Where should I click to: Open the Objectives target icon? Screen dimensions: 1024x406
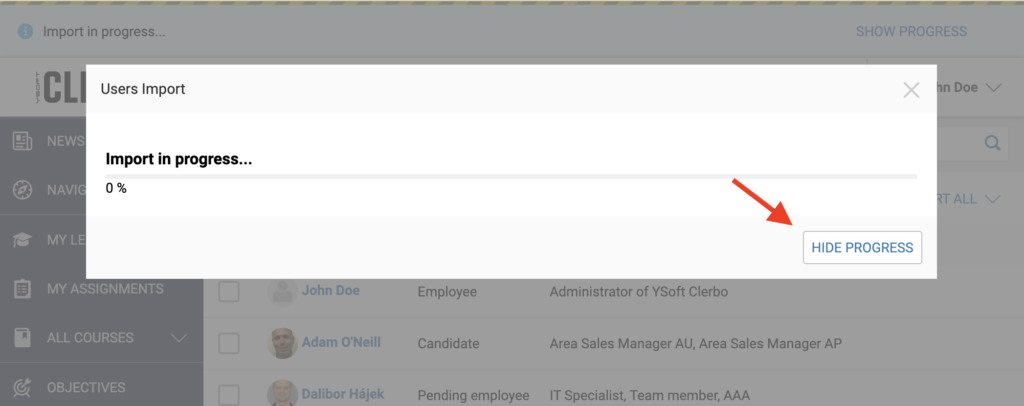(x=23, y=387)
